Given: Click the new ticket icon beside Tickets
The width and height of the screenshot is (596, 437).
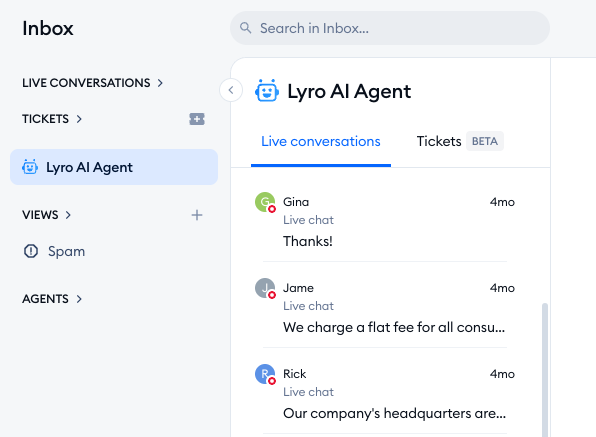Looking at the screenshot, I should point(197,119).
